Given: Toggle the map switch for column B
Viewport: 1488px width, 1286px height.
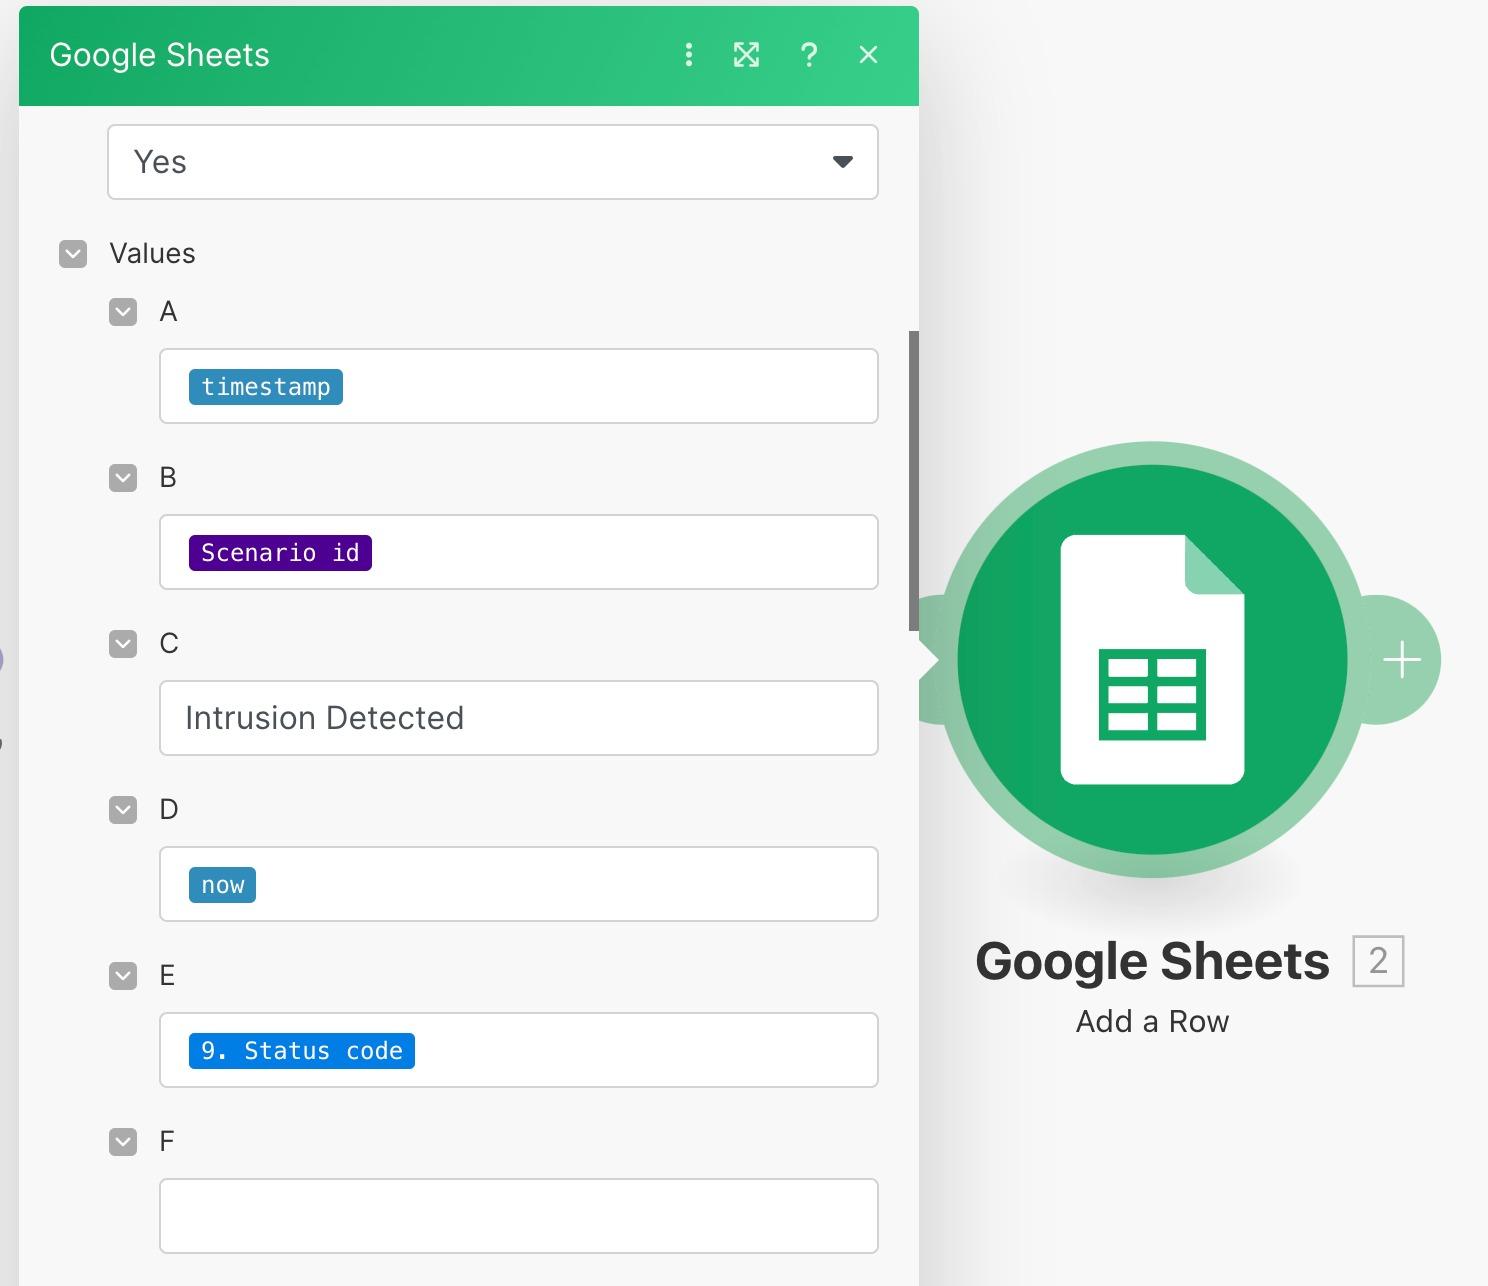Looking at the screenshot, I should click(x=123, y=478).
